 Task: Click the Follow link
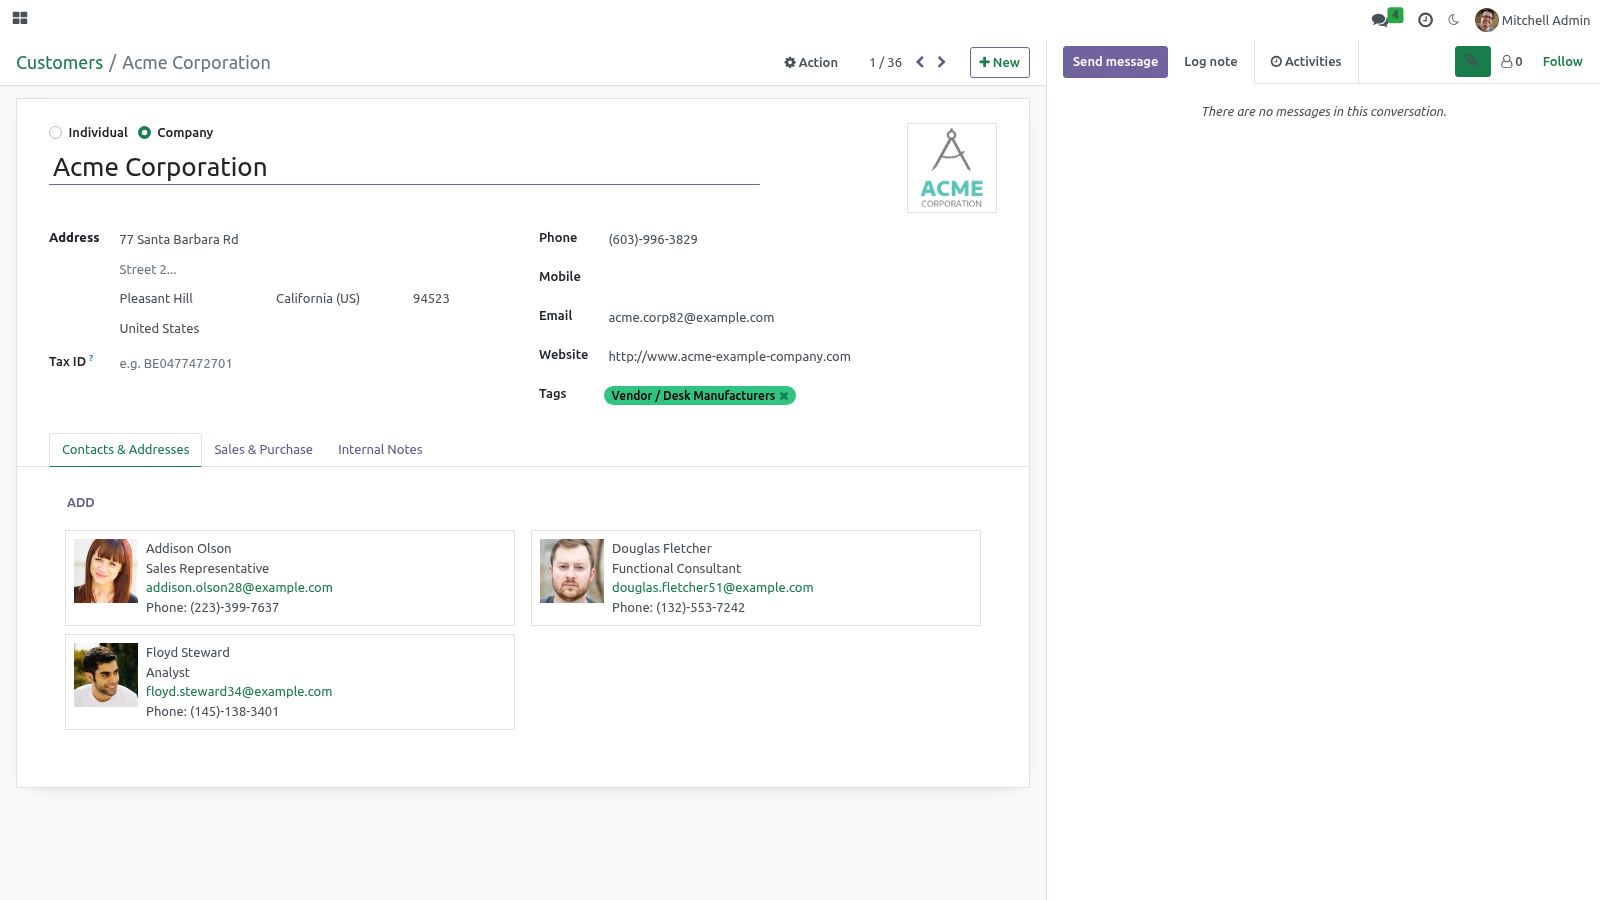1562,62
